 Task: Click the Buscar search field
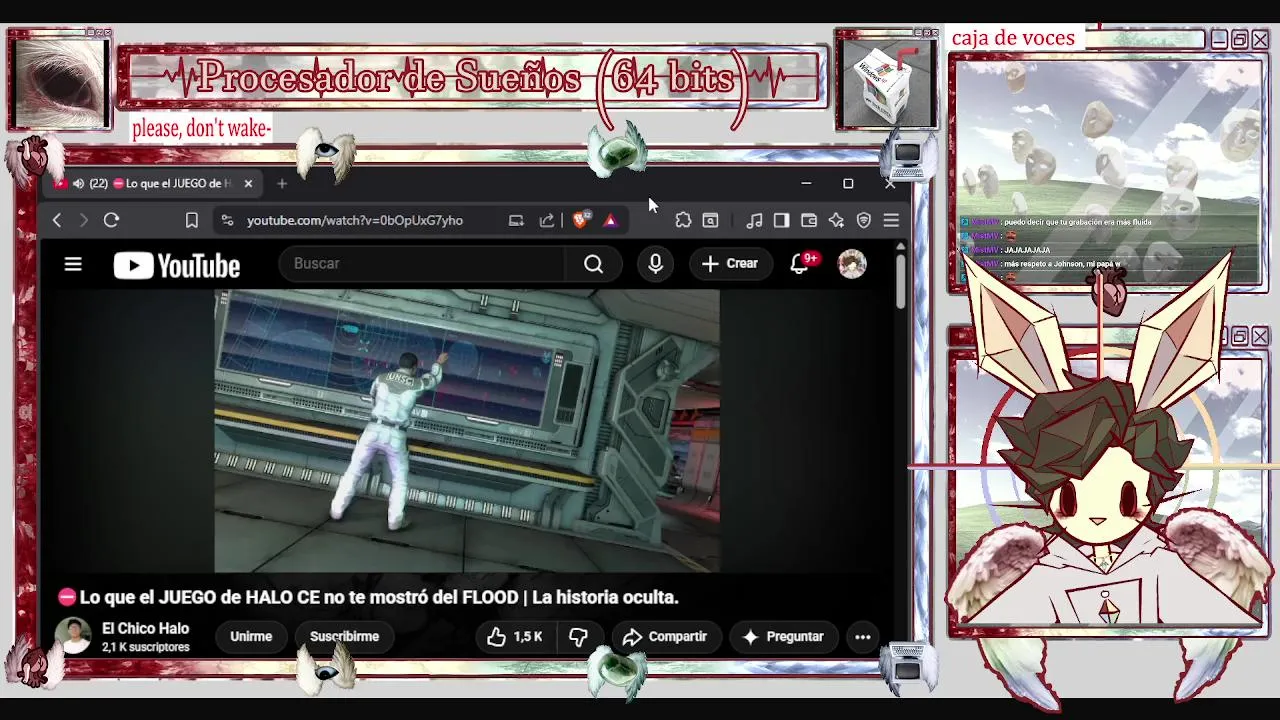pyautogui.click(x=420, y=263)
